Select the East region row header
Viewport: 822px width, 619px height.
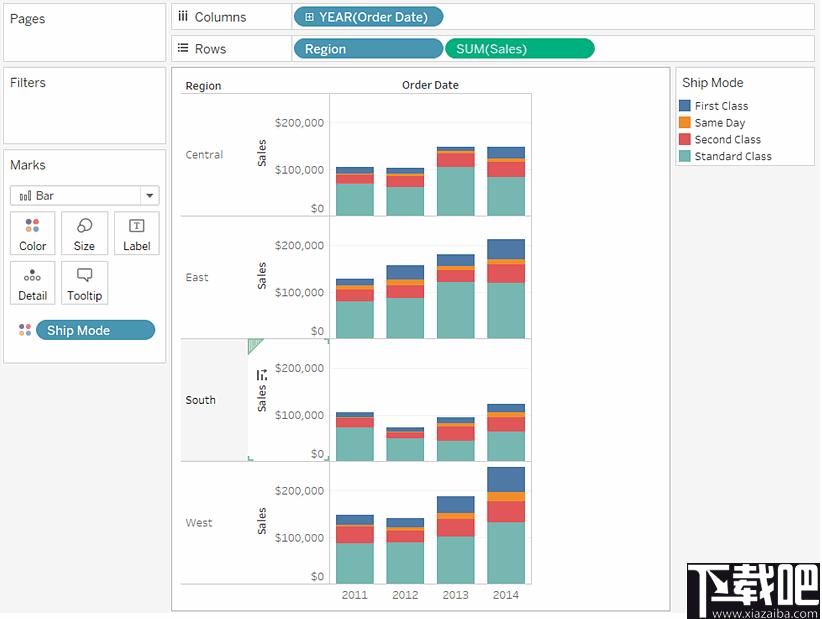point(197,277)
